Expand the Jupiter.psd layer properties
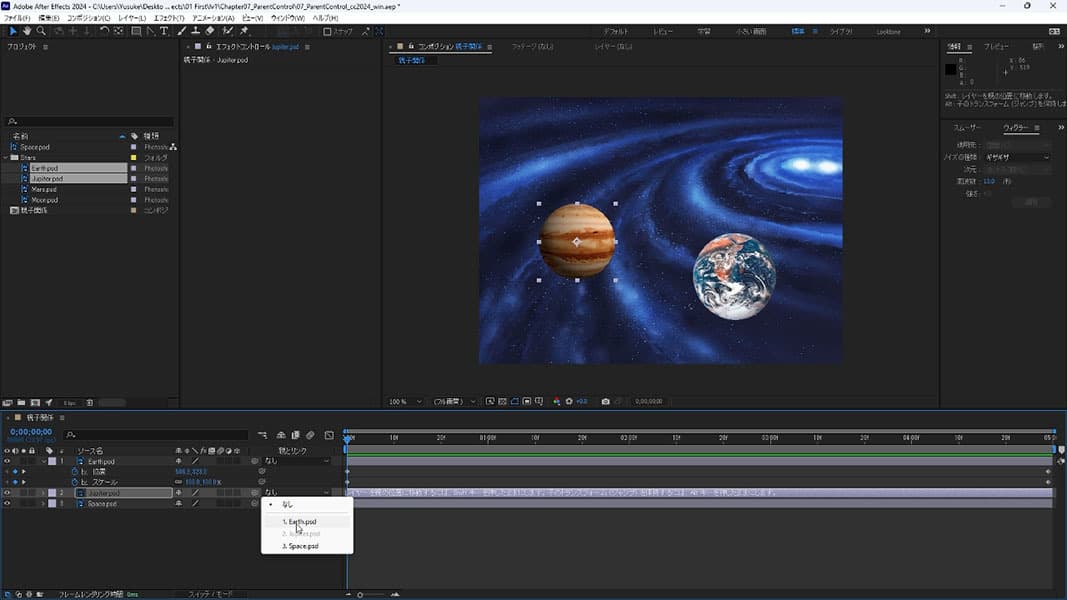This screenshot has width=1067, height=600. click(43, 493)
